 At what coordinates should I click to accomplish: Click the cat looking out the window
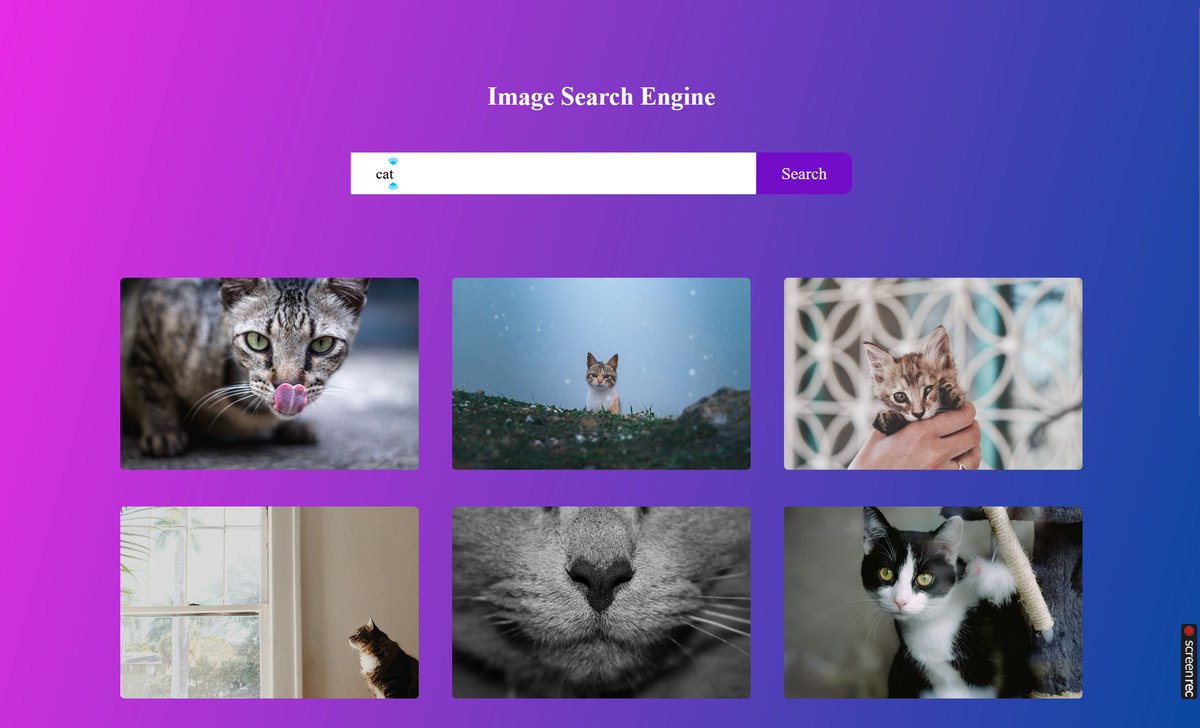pyautogui.click(x=269, y=600)
